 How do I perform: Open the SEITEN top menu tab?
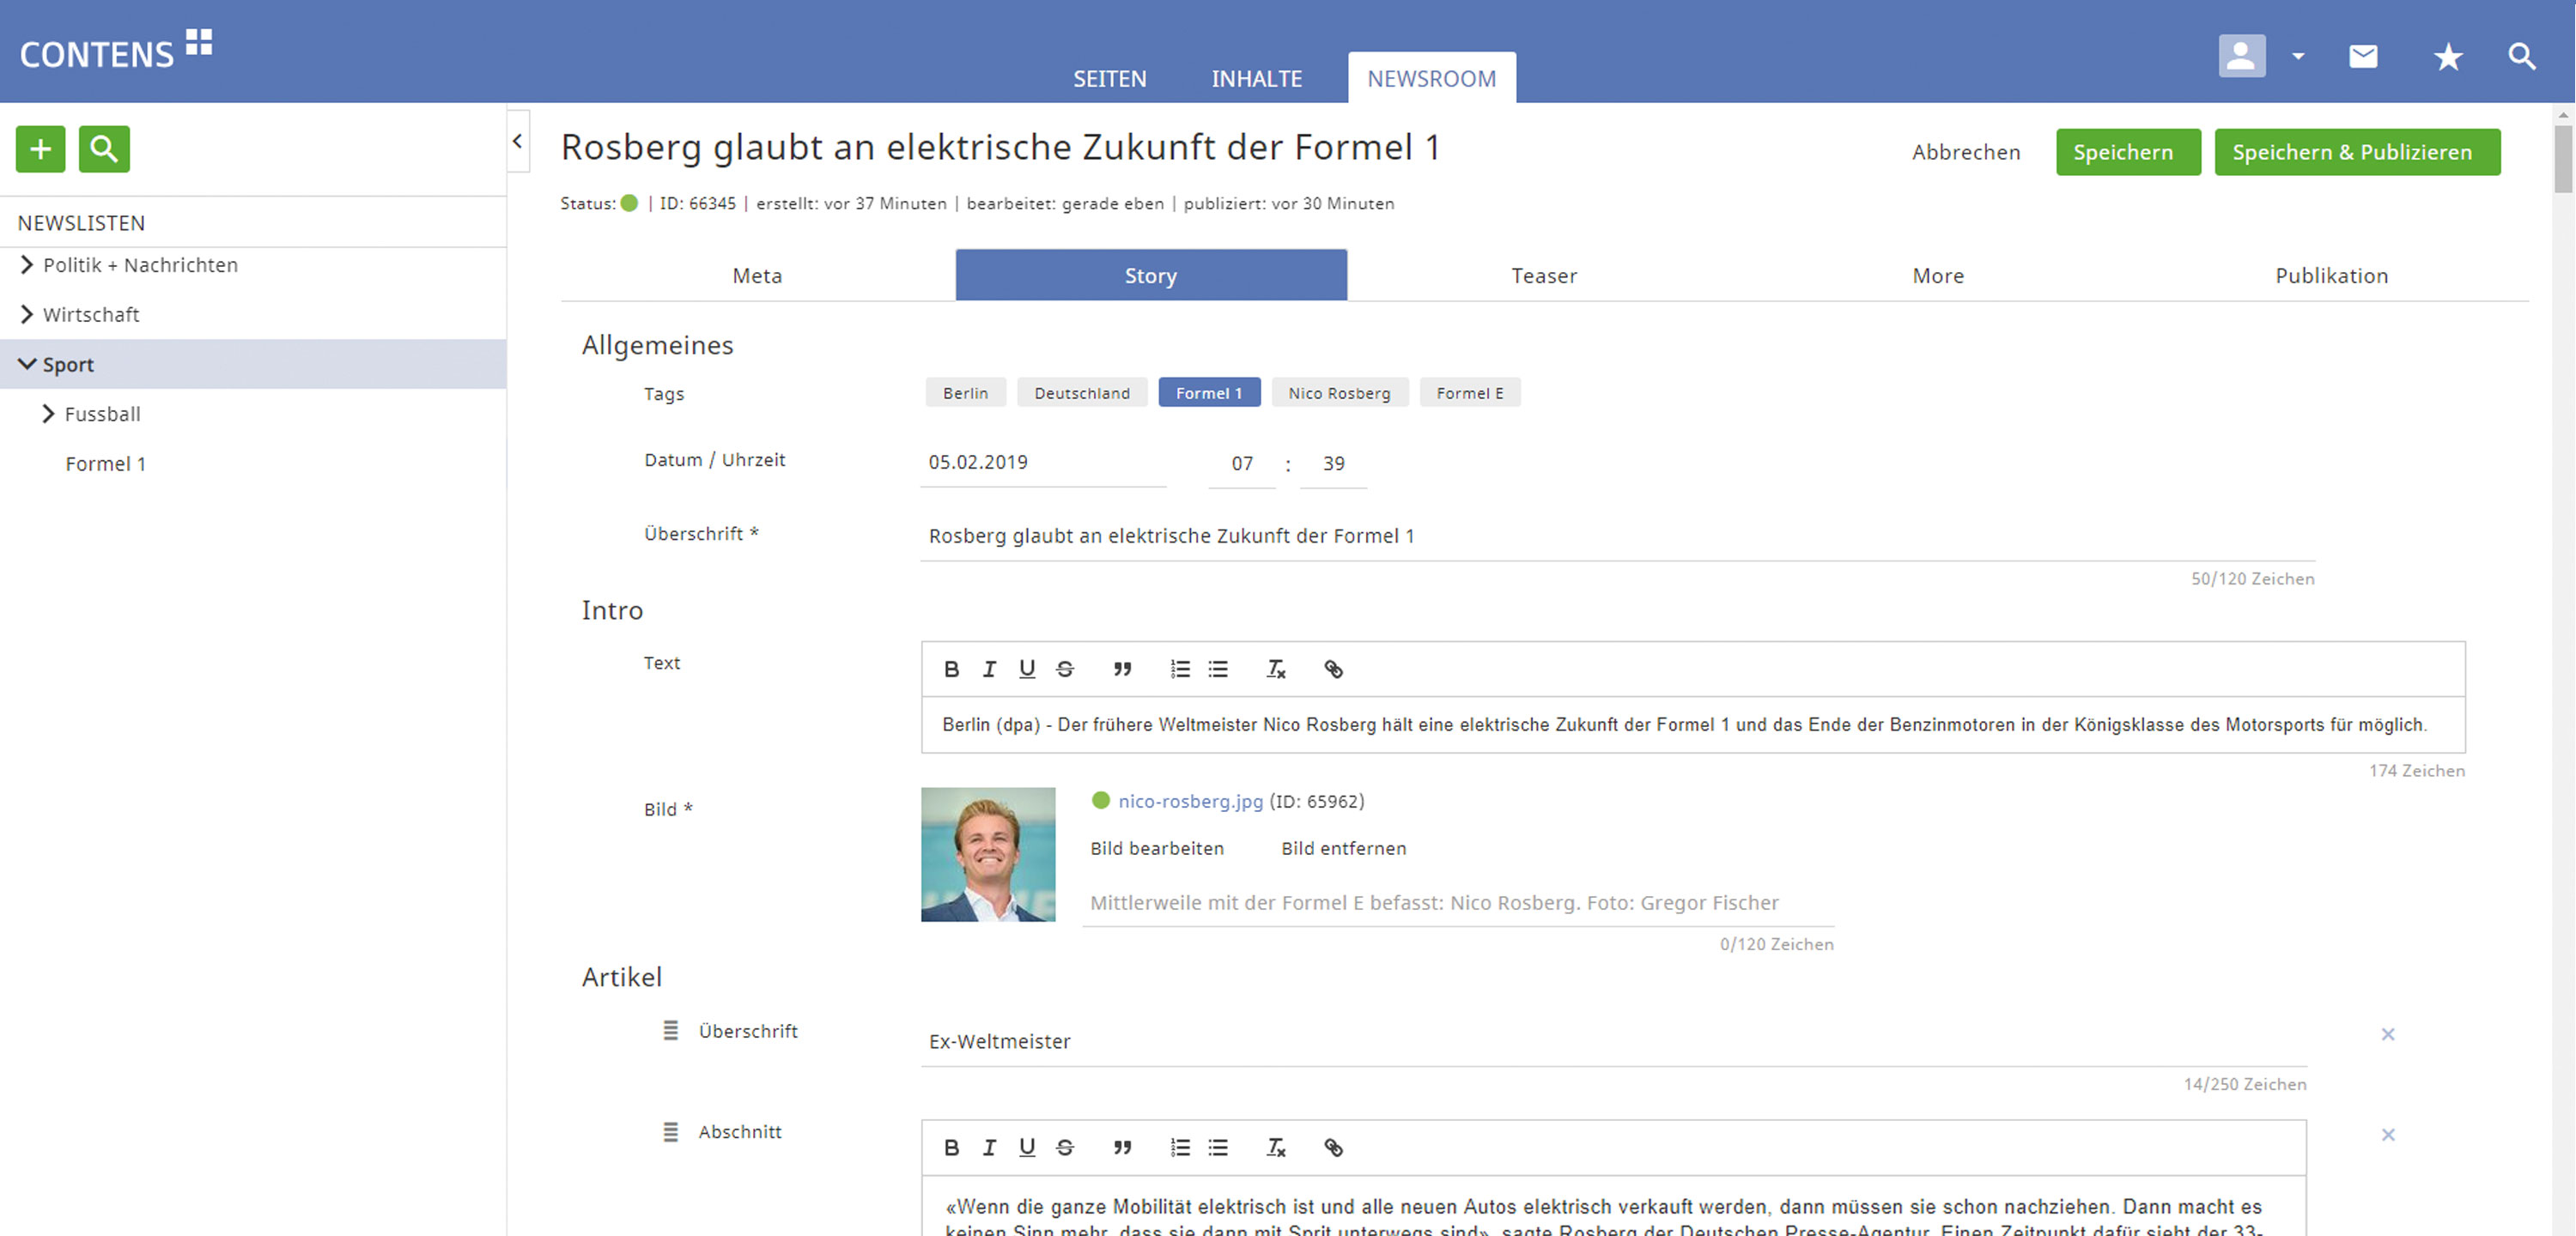1109,79
